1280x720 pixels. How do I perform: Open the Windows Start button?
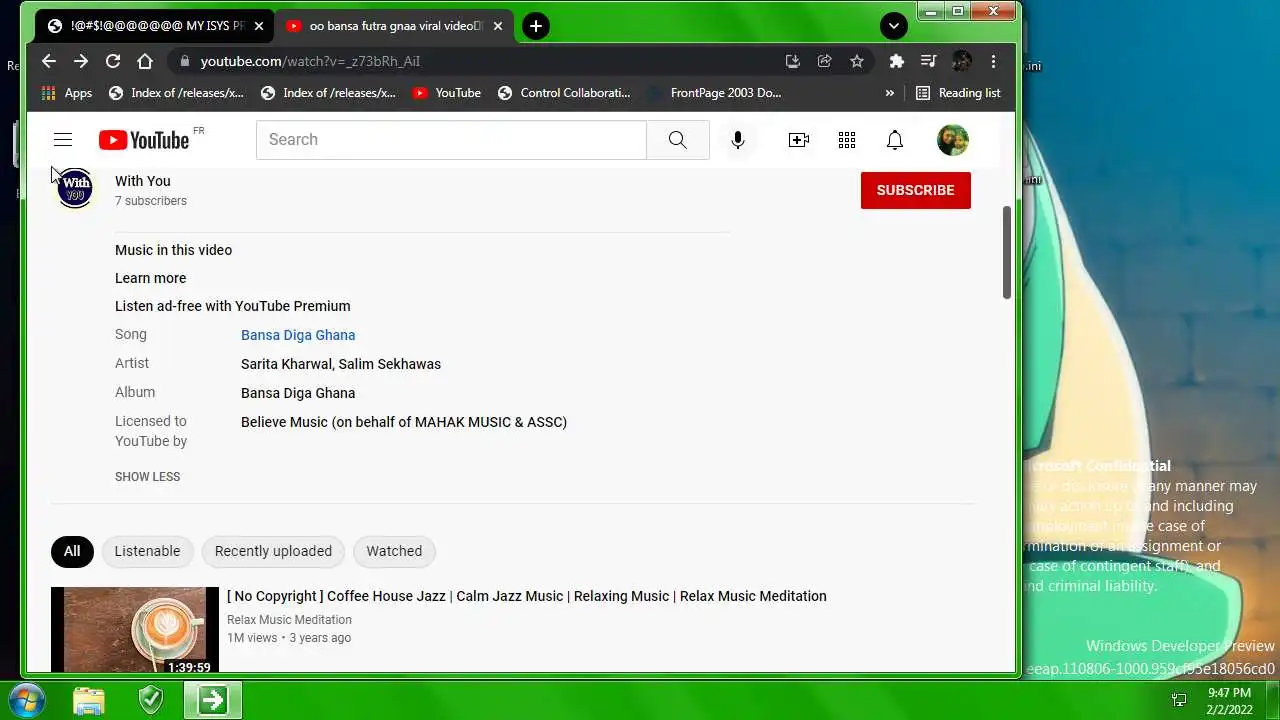coord(26,700)
